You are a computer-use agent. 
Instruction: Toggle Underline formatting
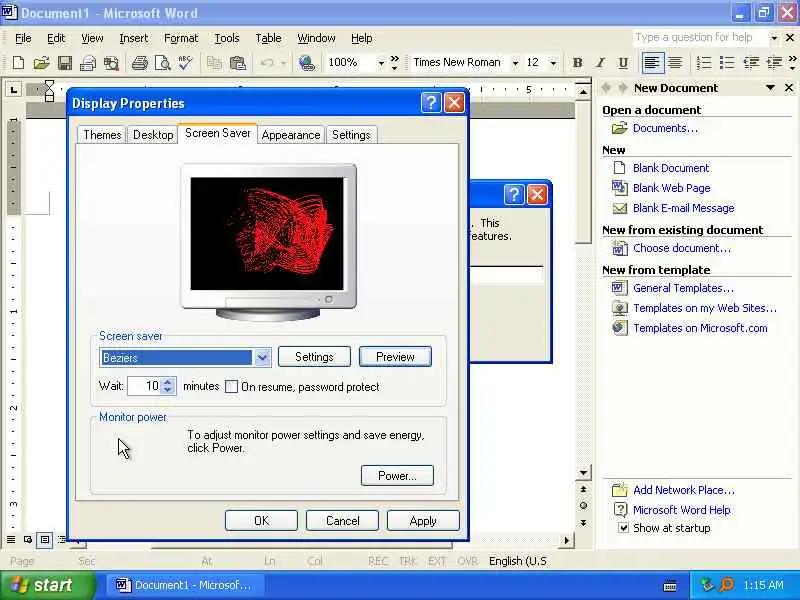point(623,63)
